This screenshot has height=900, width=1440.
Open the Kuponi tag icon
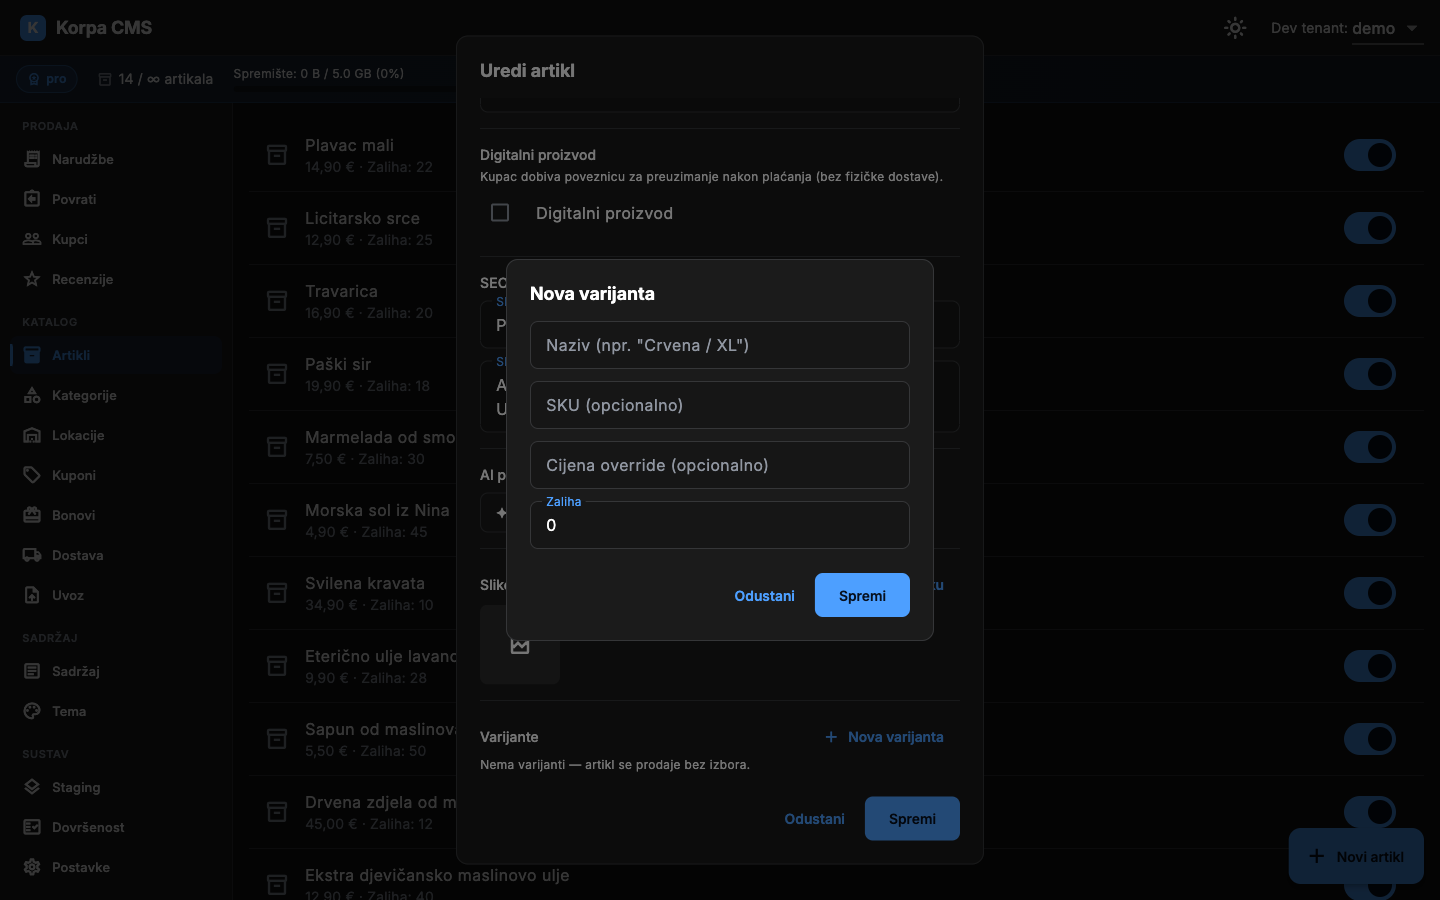32,475
